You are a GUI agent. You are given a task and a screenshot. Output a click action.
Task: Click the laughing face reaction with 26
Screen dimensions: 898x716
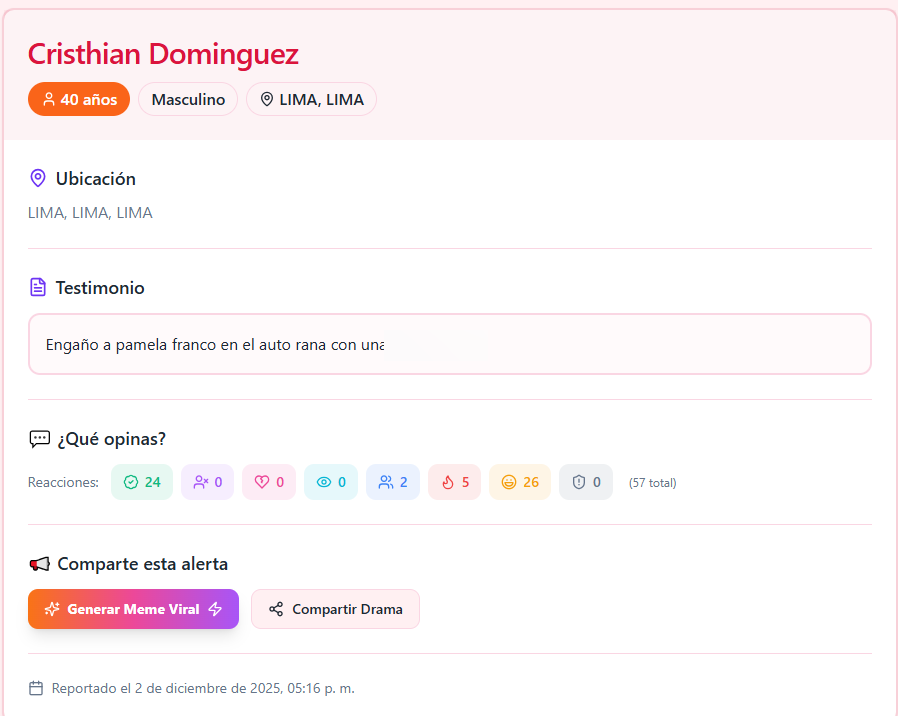(520, 482)
